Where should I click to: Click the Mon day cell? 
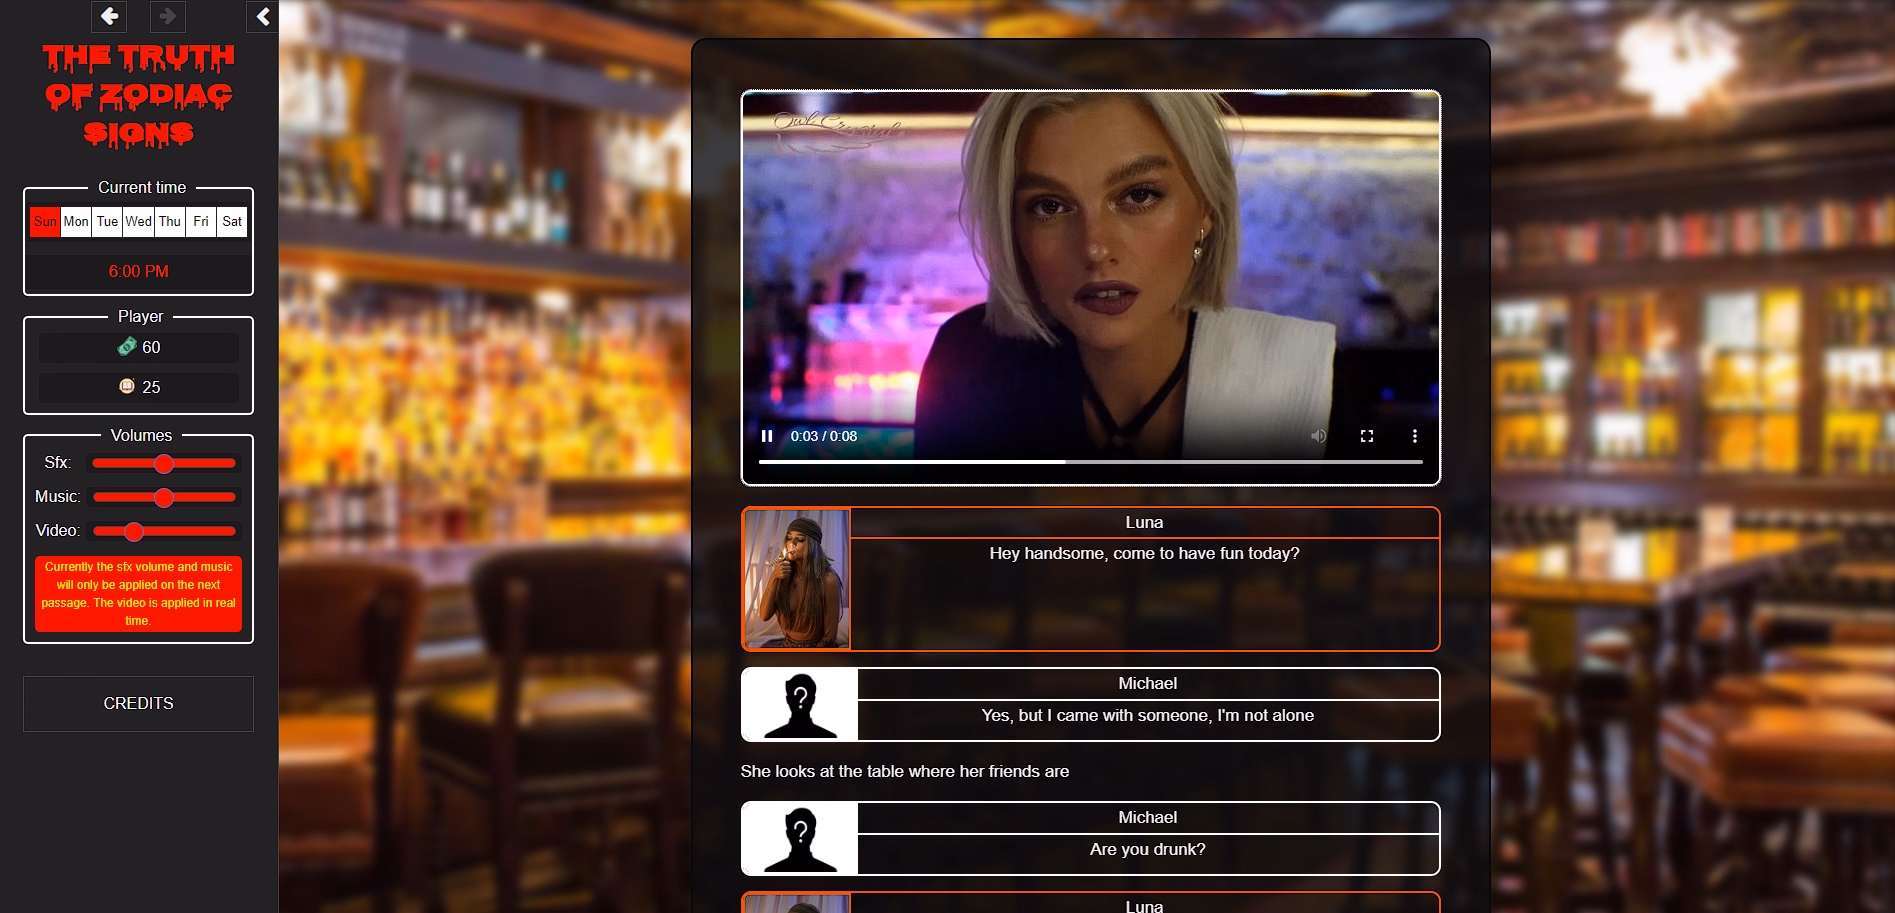(x=76, y=221)
